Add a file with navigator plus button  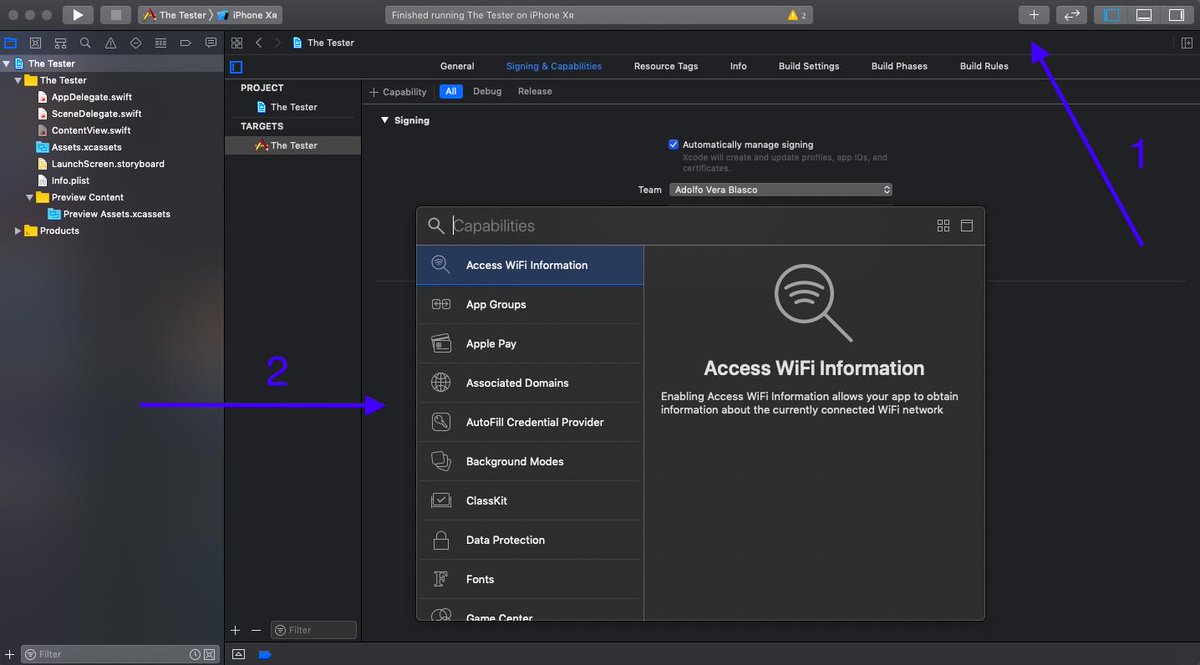10,654
